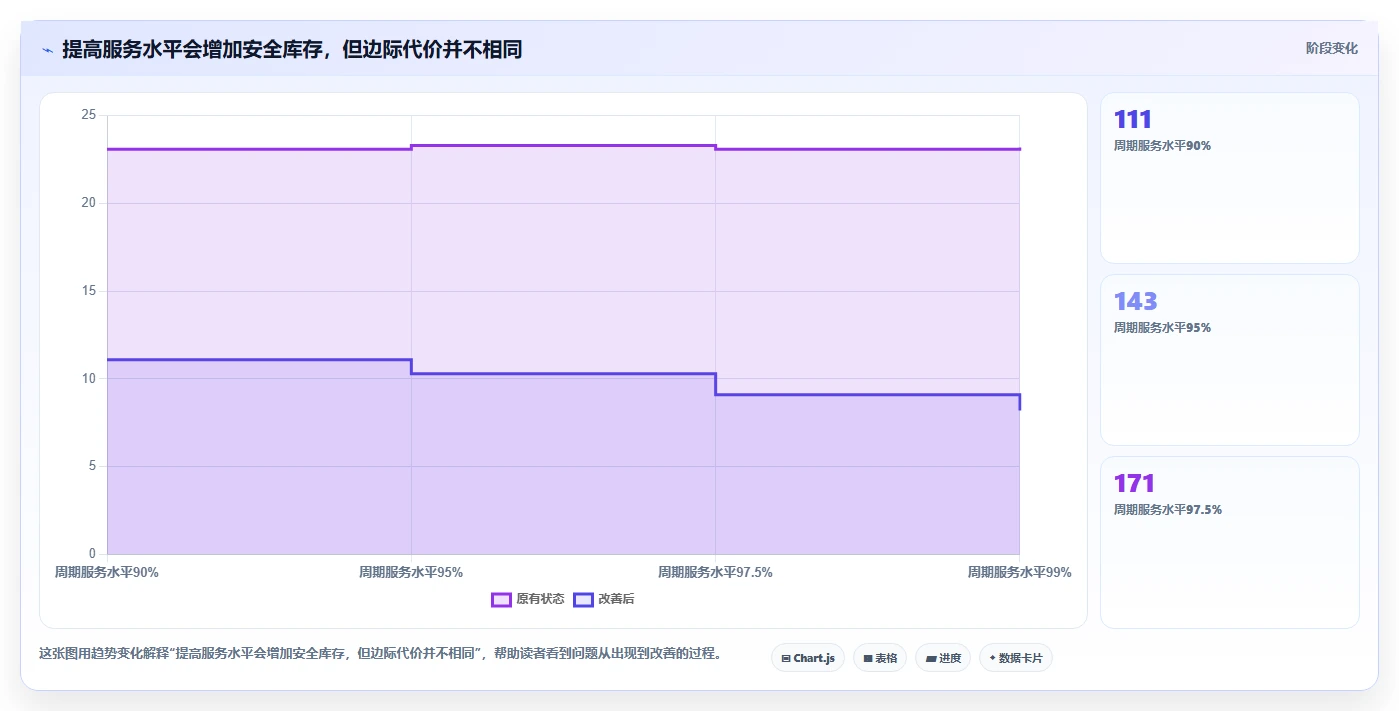The height and width of the screenshot is (711, 1399).
Task: Select the 进度 tag
Action: point(943,658)
